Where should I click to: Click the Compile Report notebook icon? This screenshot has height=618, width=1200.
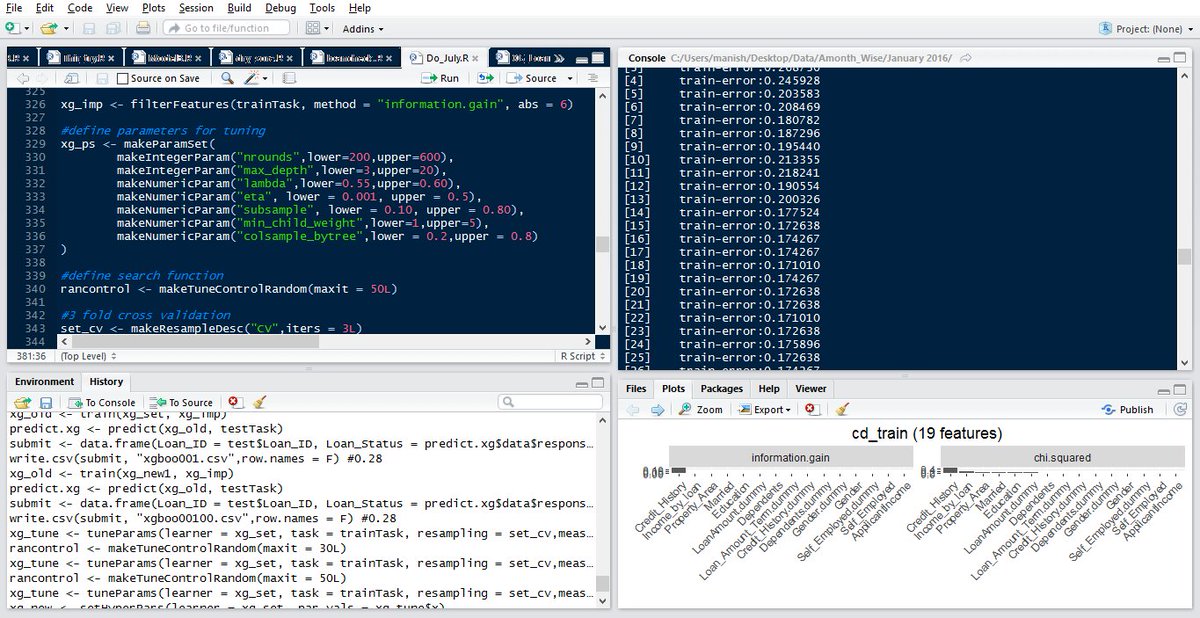click(289, 78)
